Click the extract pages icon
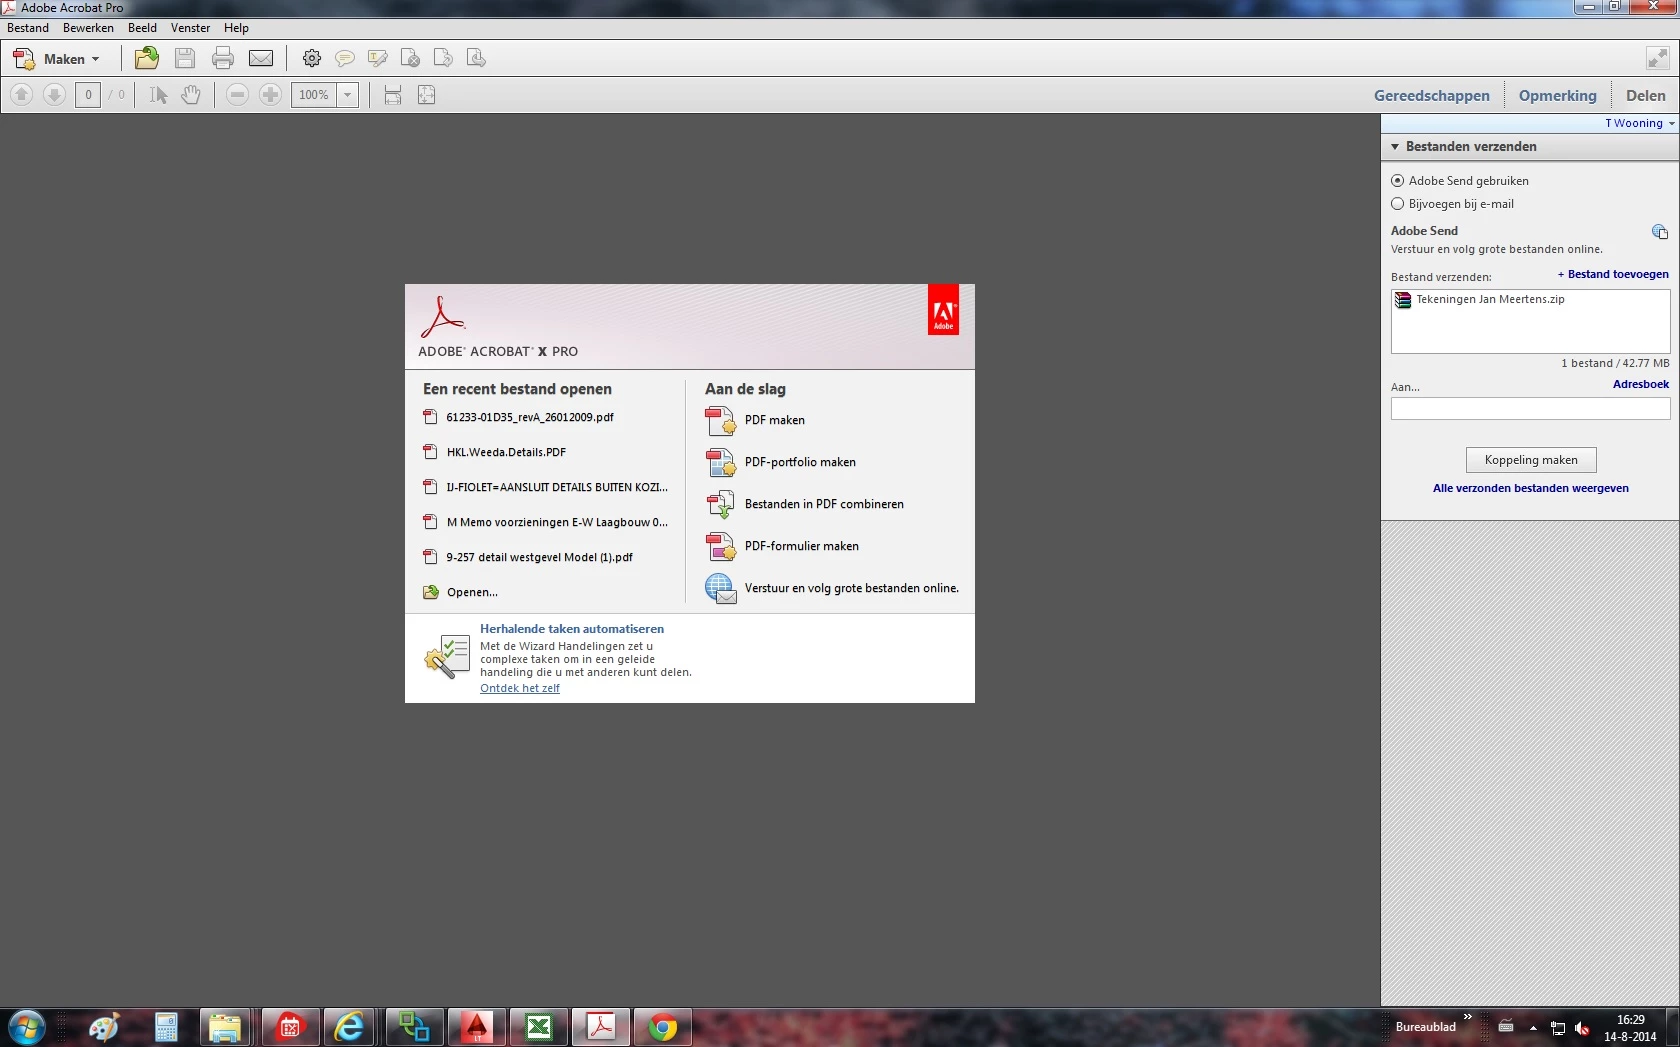Image resolution: width=1680 pixels, height=1047 pixels. tap(476, 58)
